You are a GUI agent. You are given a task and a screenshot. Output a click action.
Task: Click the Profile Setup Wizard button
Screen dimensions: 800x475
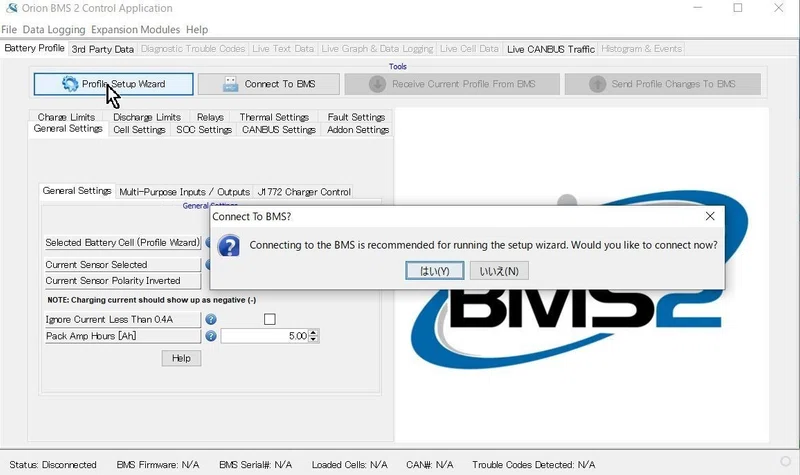click(113, 84)
